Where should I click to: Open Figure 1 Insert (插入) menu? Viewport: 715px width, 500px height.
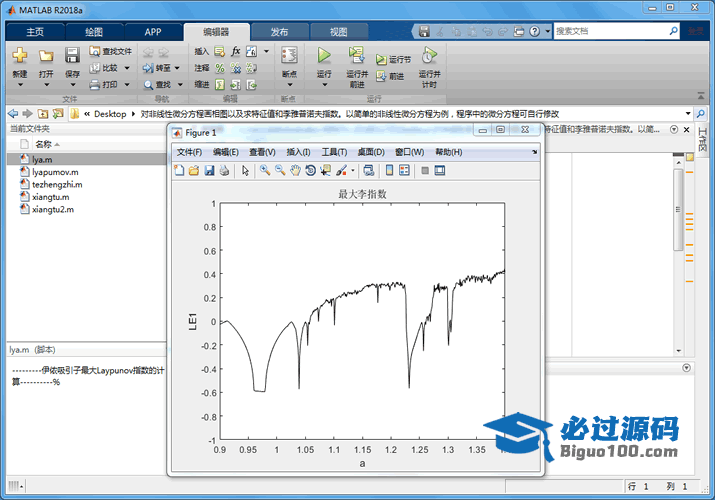(298, 152)
